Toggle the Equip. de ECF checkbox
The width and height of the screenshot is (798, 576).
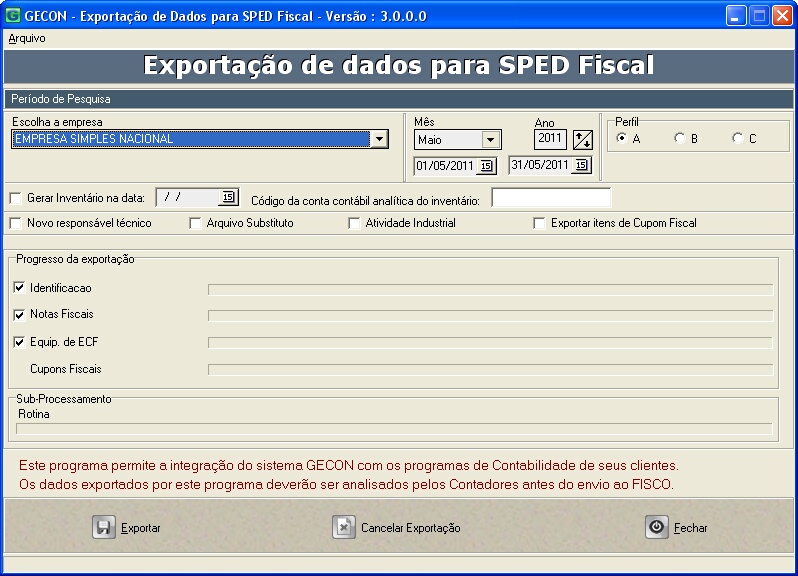coord(19,342)
